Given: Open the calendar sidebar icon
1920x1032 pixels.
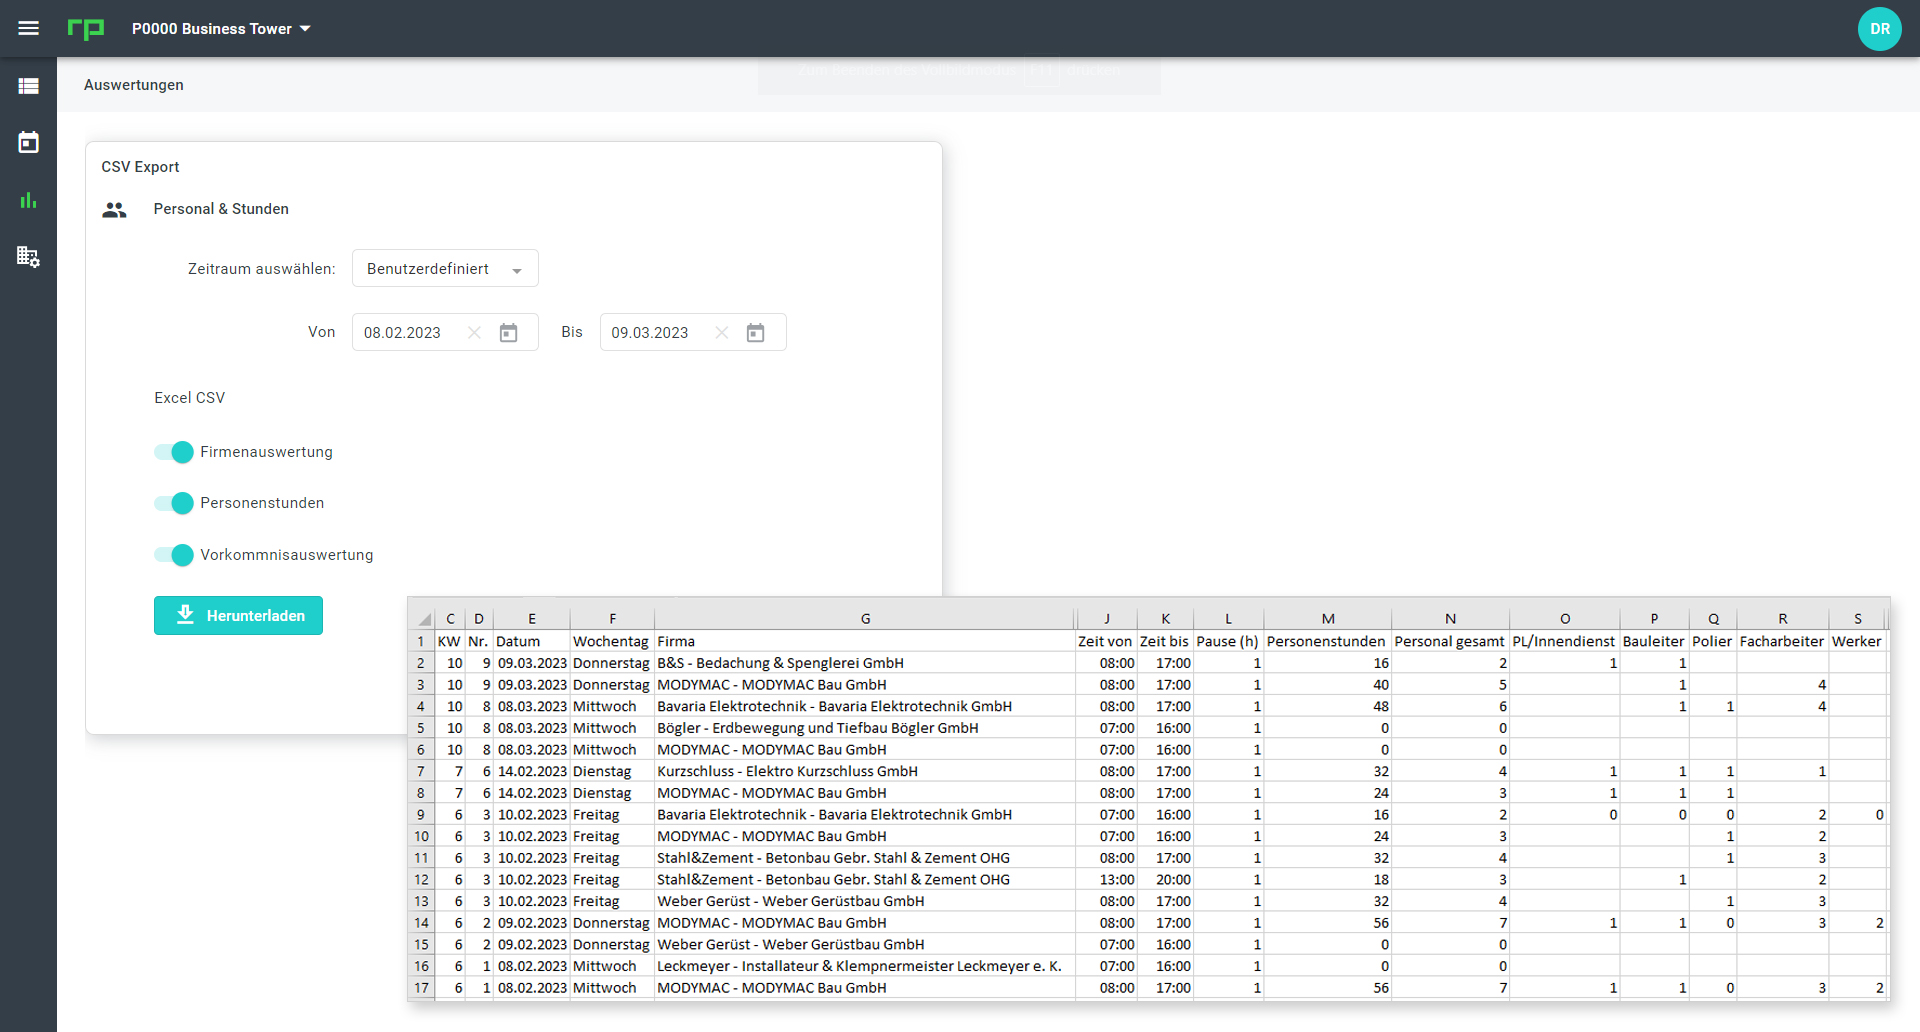Looking at the screenshot, I should (28, 143).
